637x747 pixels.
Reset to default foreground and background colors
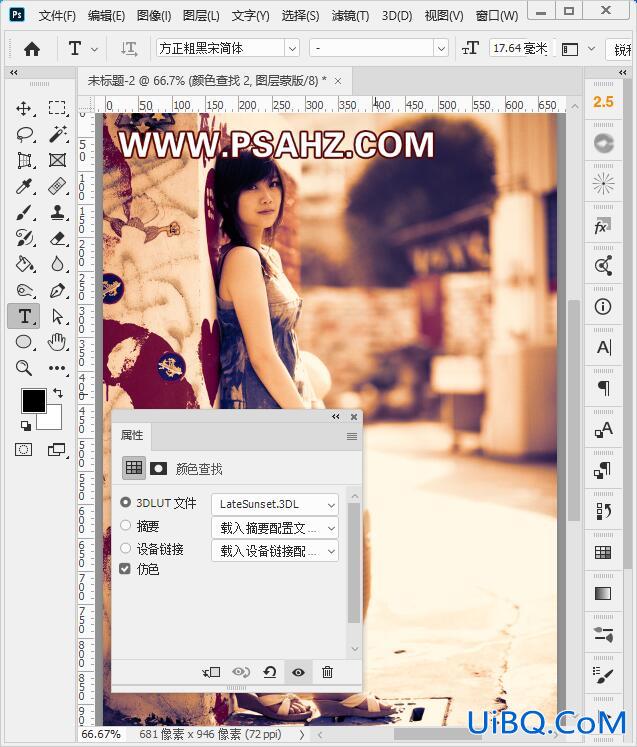point(26,425)
